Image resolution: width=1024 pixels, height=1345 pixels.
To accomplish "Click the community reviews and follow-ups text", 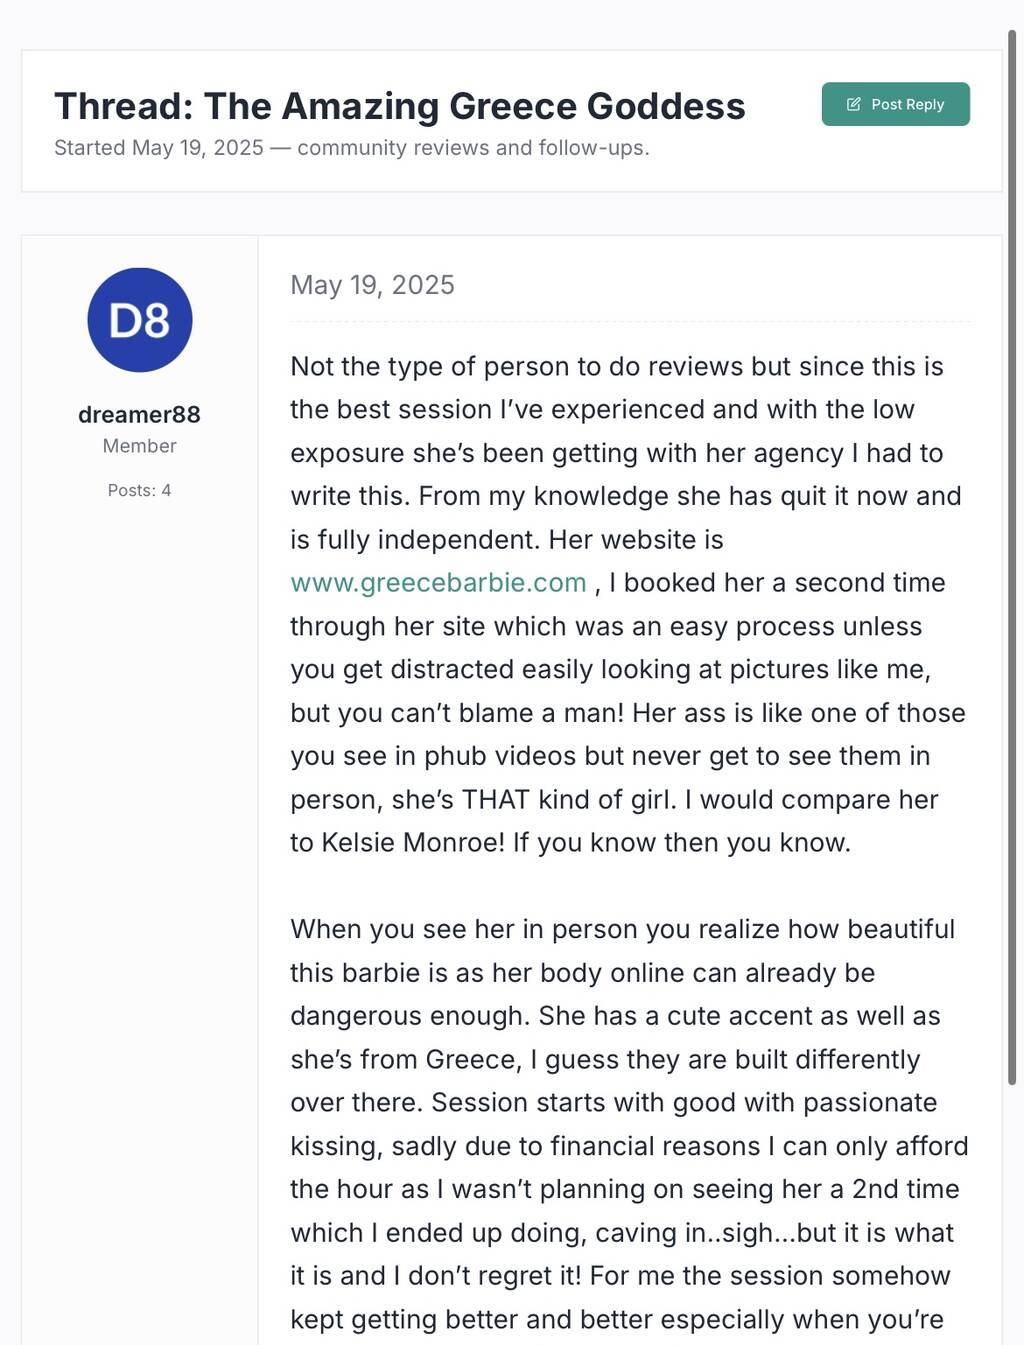I will [x=473, y=148].
